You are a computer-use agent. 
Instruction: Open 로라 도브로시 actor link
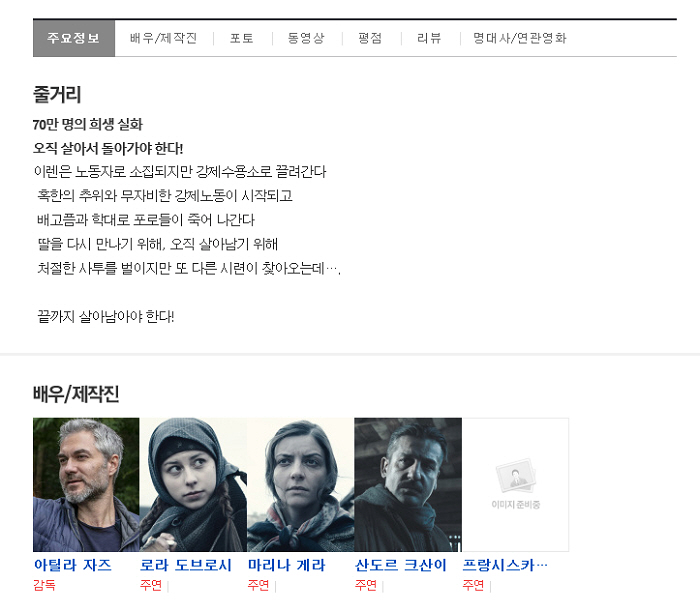point(186,565)
